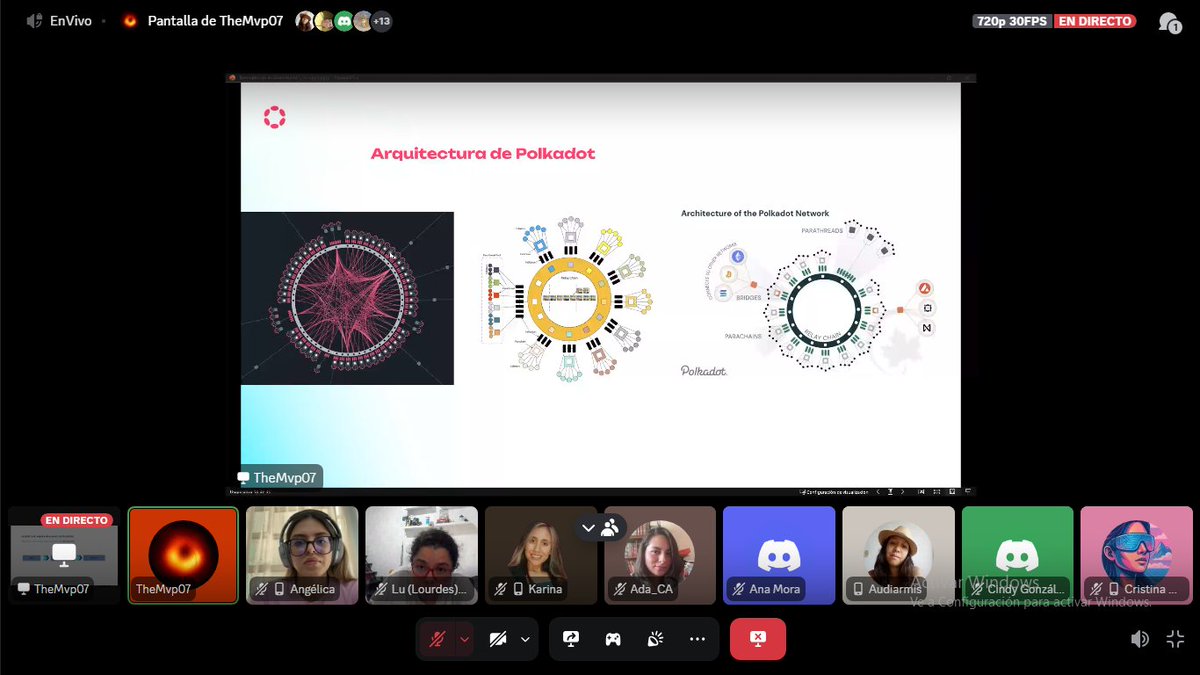1200x675 pixels.
Task: Focus Cristina participant tile
Action: (1136, 555)
